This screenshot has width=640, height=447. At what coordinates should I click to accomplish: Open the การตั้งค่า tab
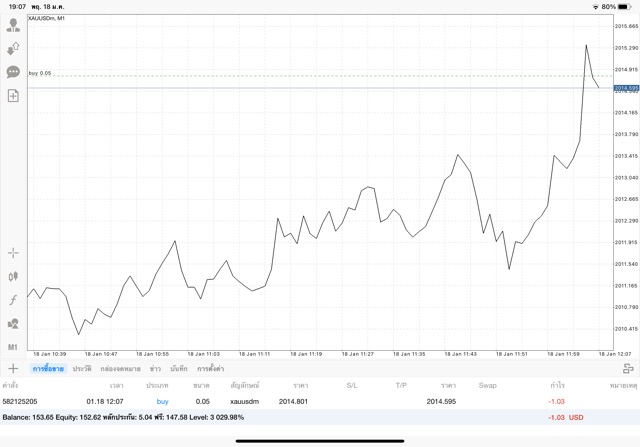click(211, 369)
